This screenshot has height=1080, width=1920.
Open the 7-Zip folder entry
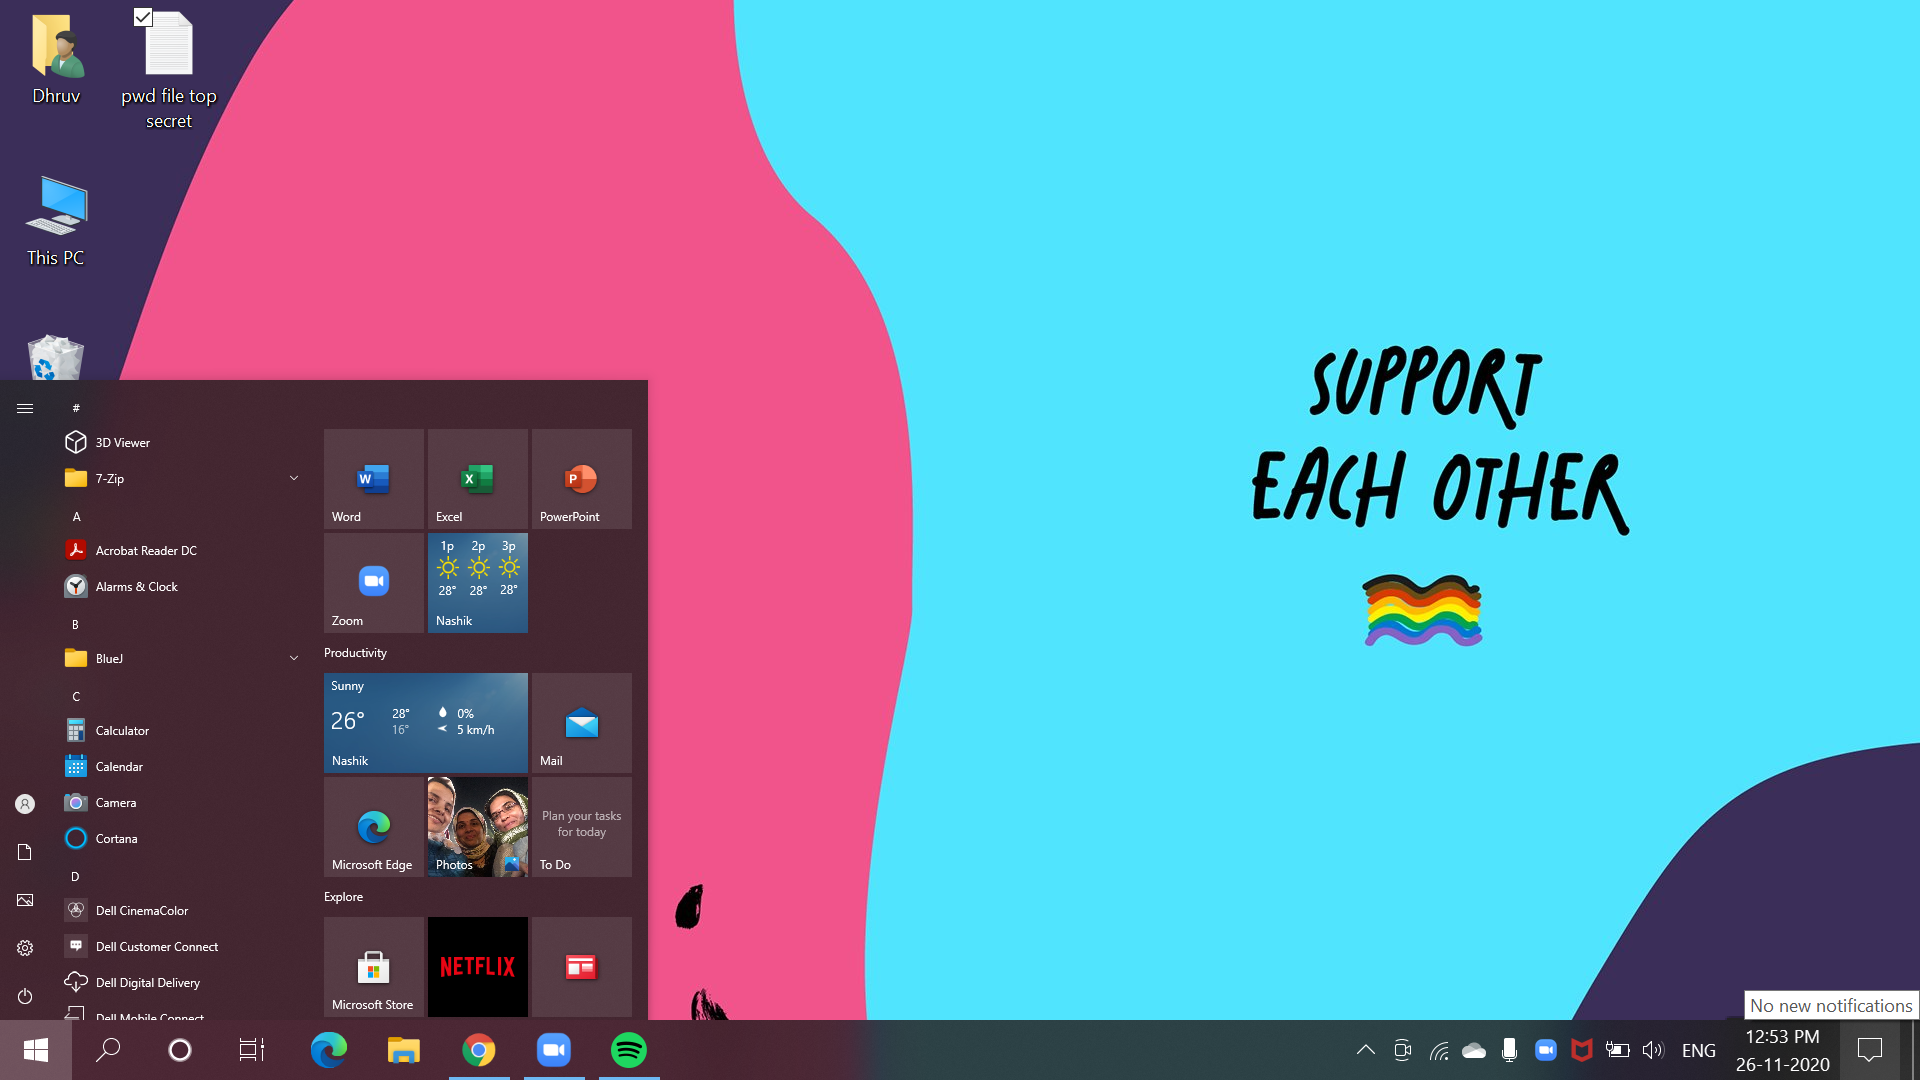point(182,478)
